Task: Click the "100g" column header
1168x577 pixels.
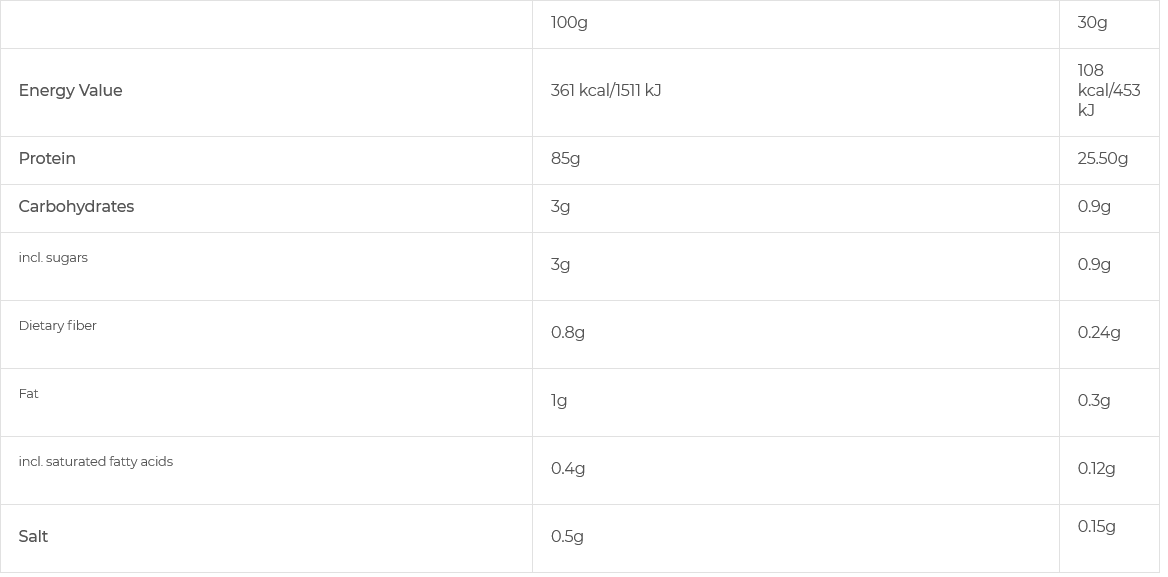Action: coord(569,23)
